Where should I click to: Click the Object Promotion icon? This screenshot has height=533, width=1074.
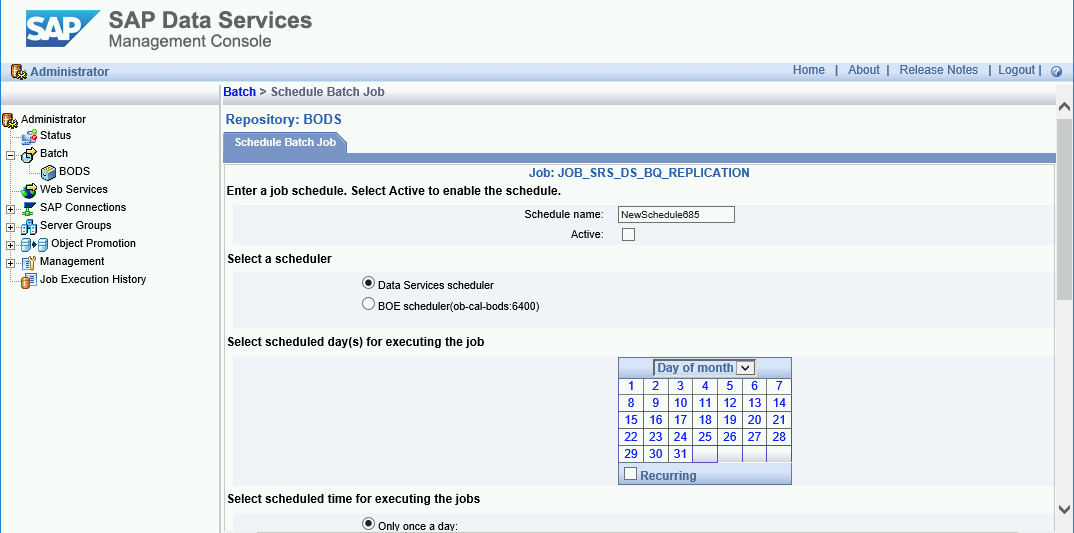coord(34,245)
